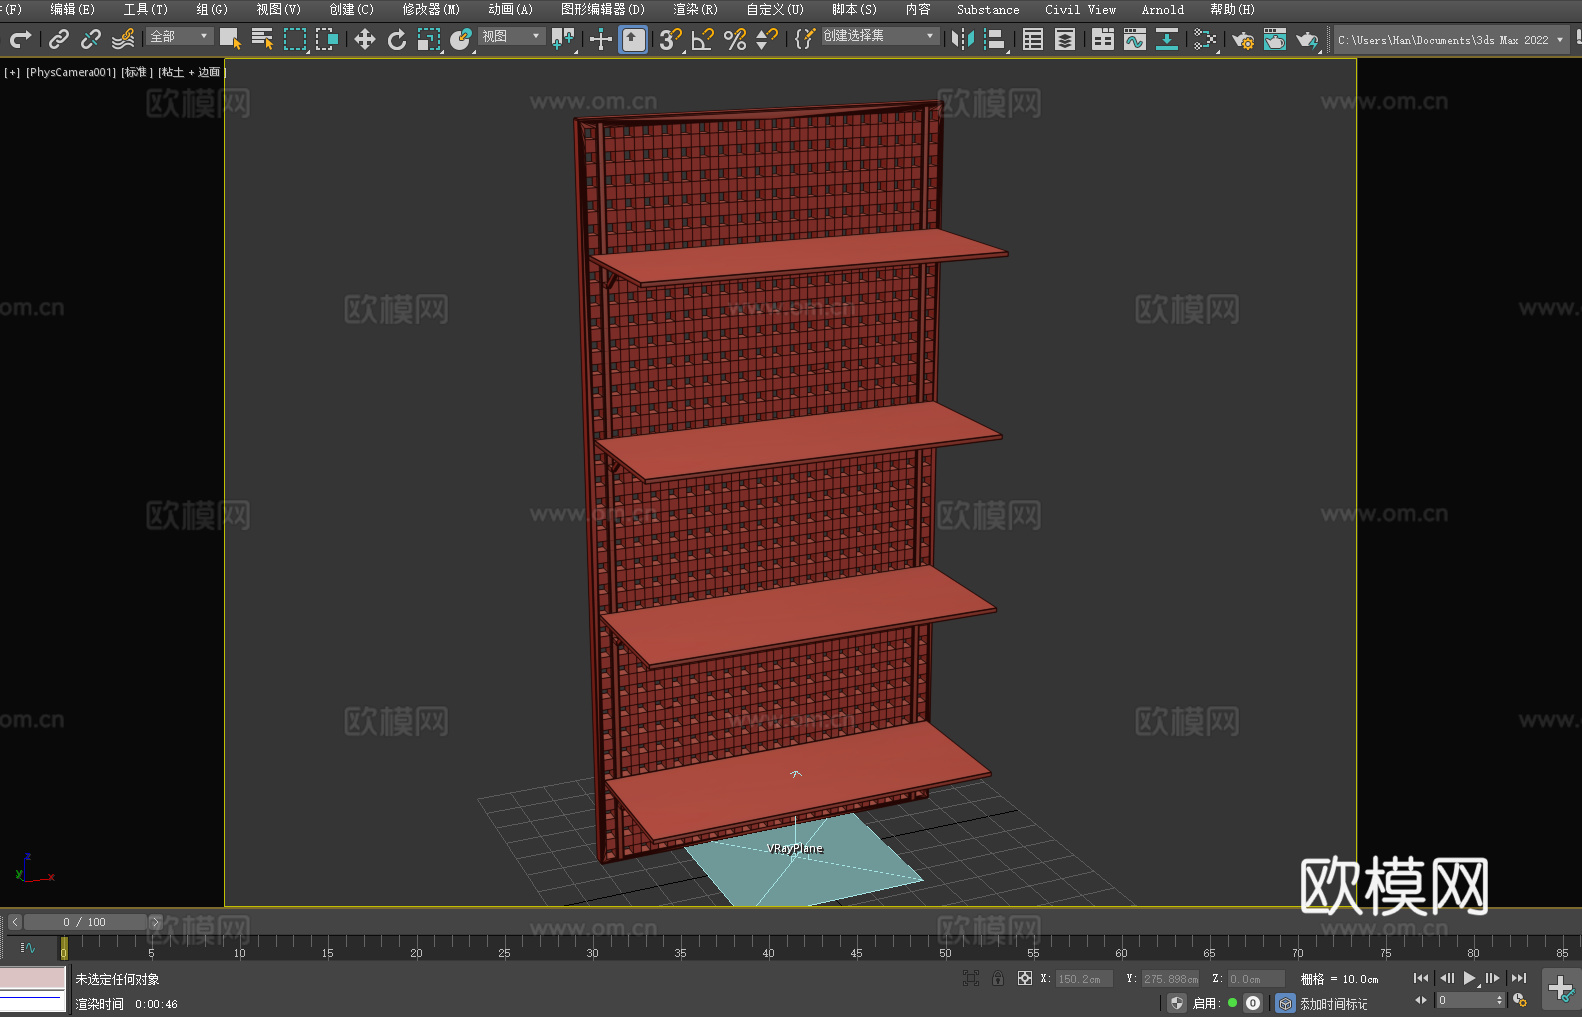The height and width of the screenshot is (1017, 1582).
Task: Toggle the Ribbon display icon
Action: (1102, 39)
